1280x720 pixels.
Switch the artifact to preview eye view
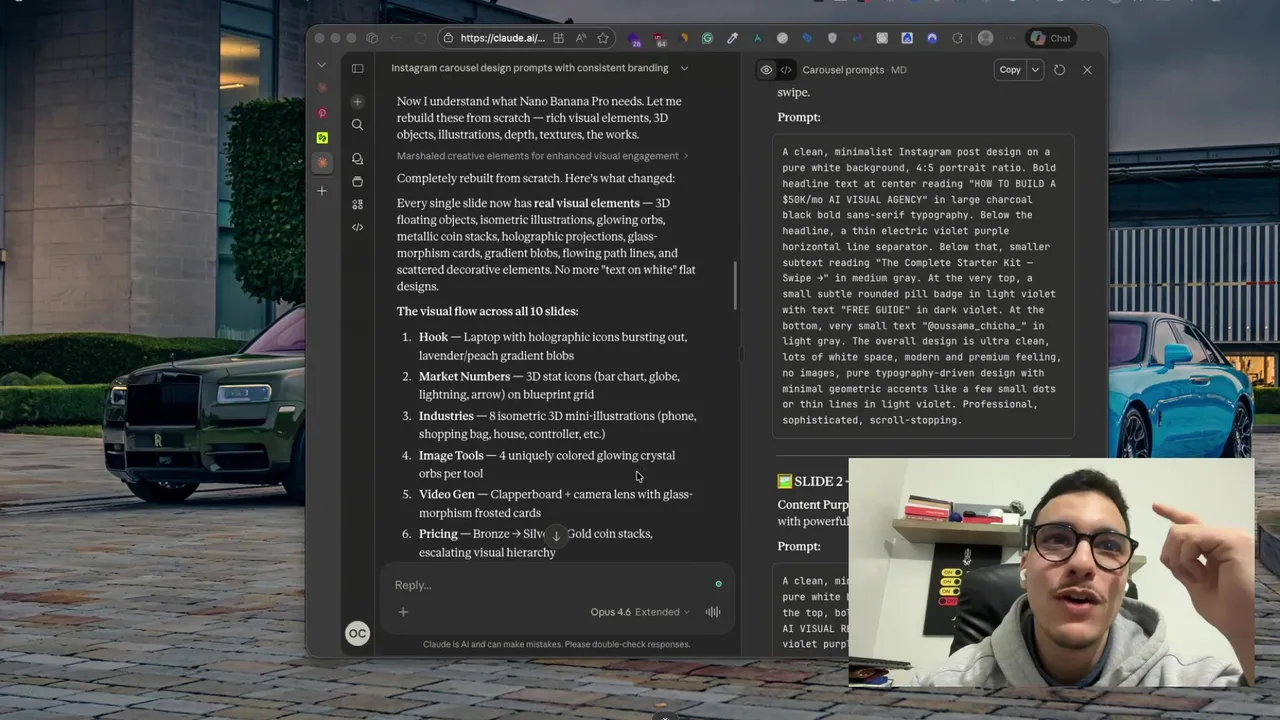pyautogui.click(x=766, y=70)
